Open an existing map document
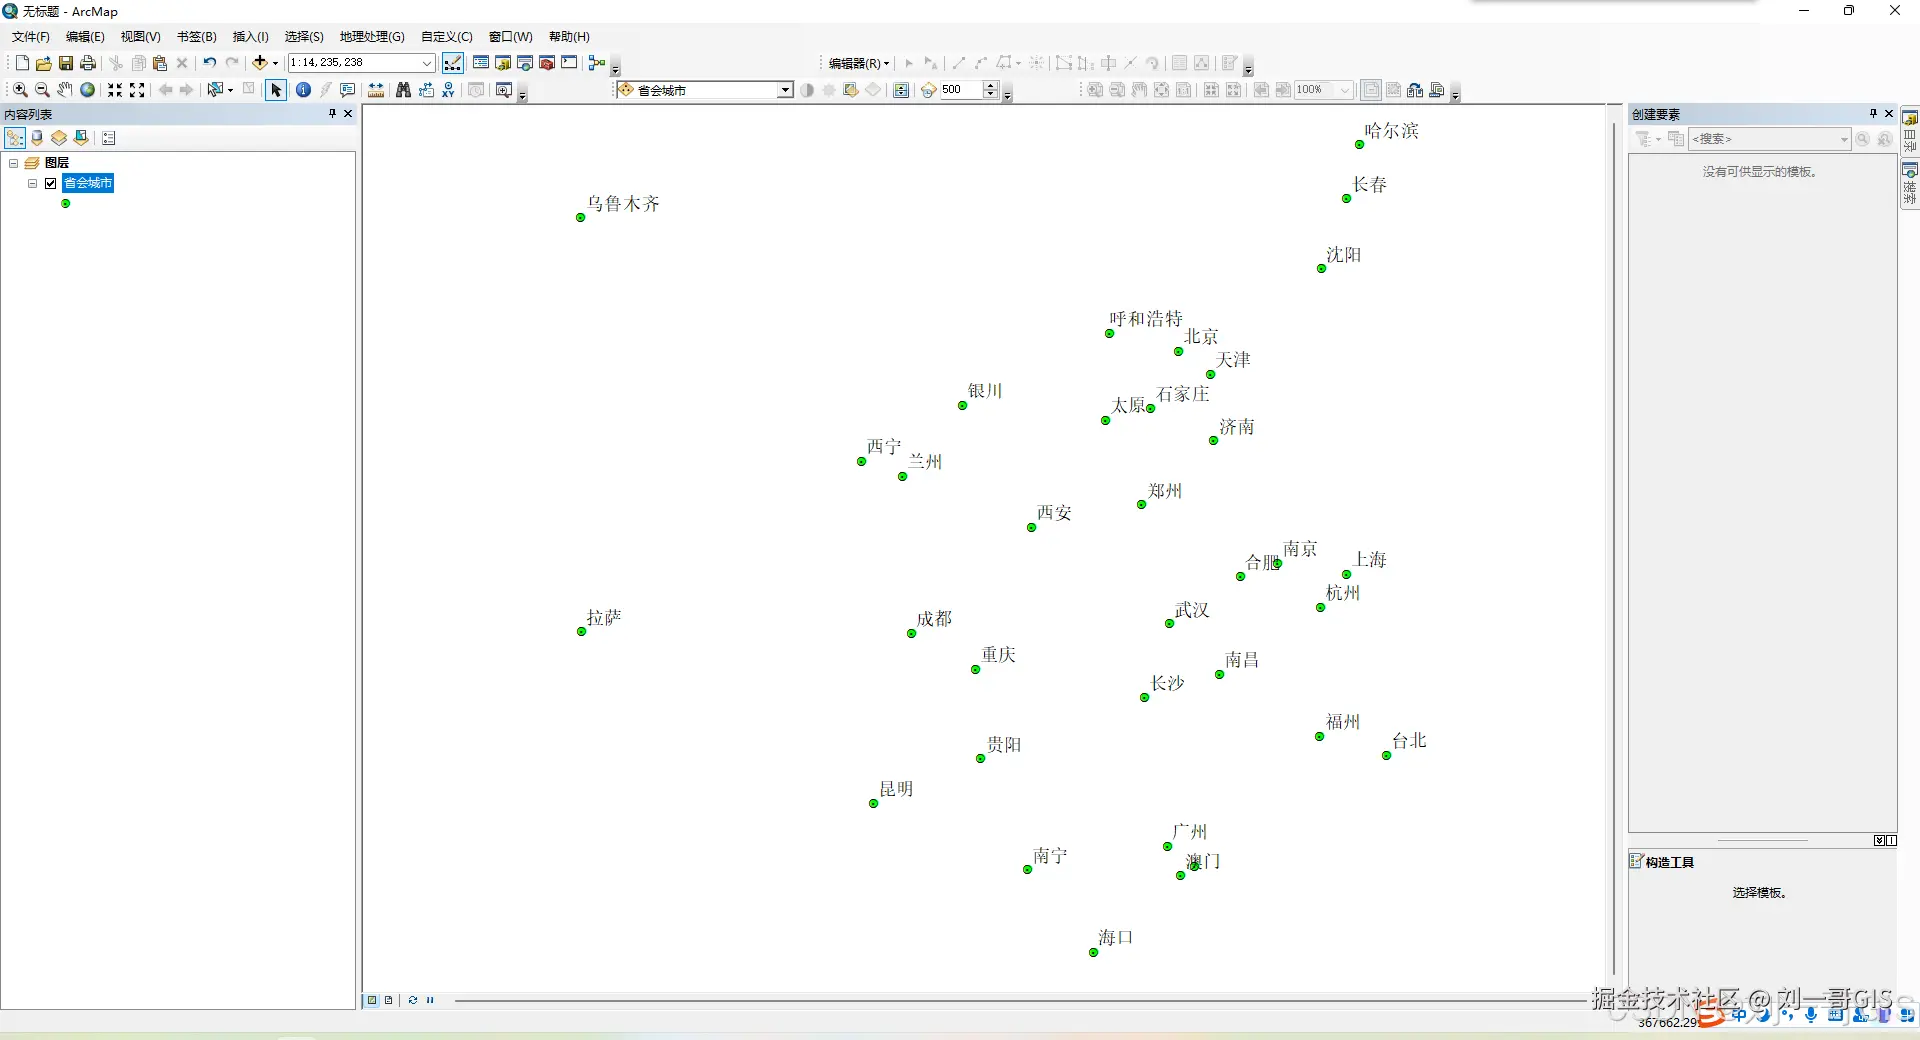This screenshot has height=1040, width=1920. (43, 63)
